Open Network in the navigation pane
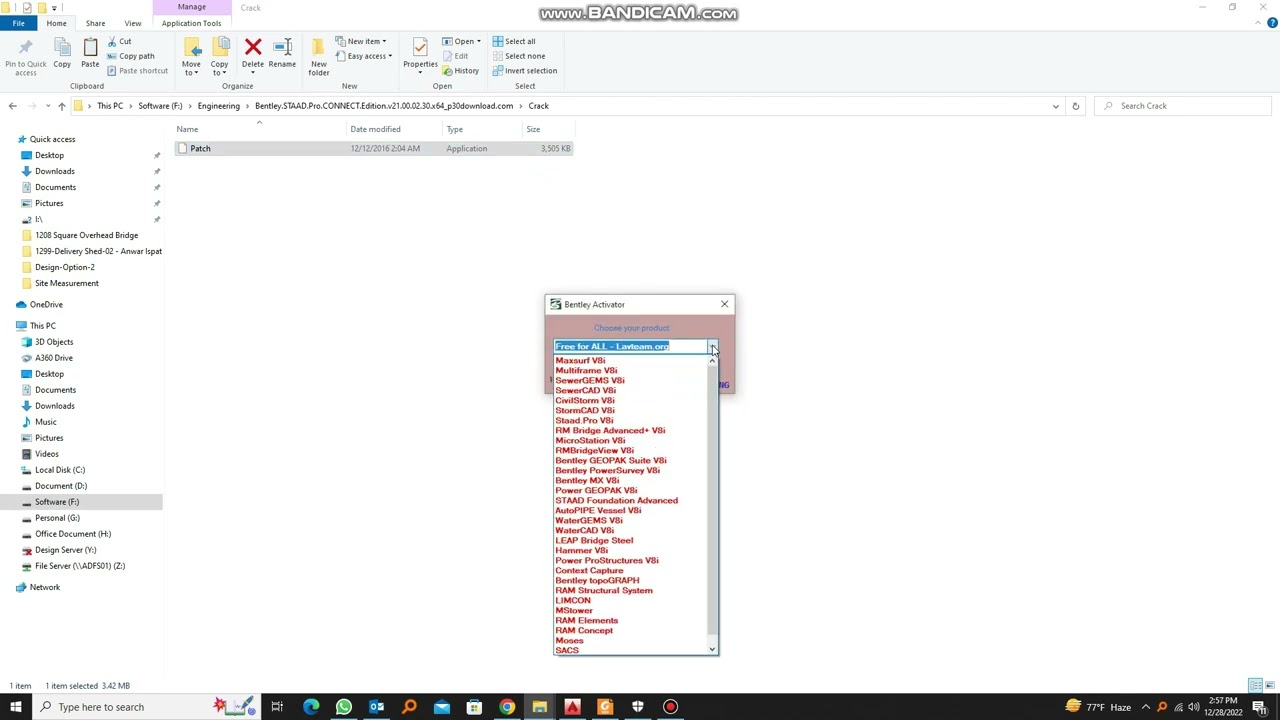This screenshot has width=1280, height=720. click(44, 588)
